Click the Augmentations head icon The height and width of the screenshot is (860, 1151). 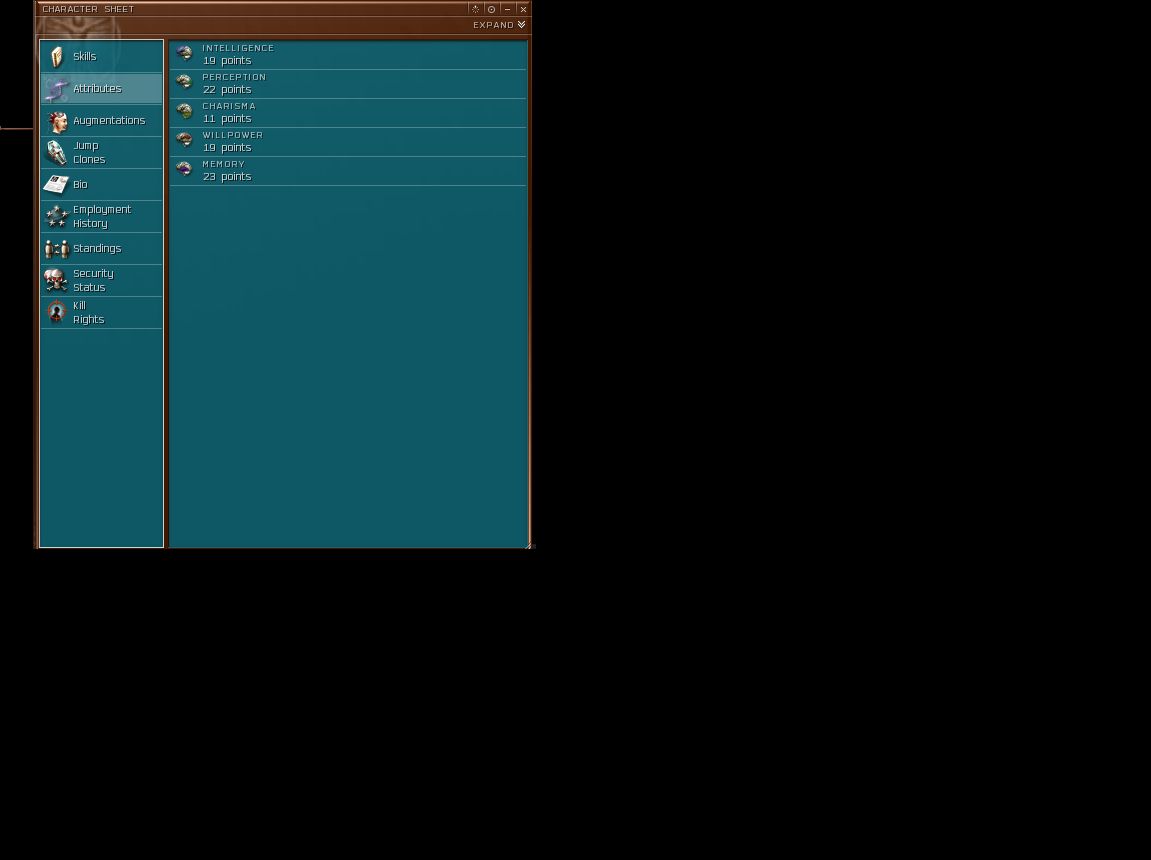tap(57, 121)
